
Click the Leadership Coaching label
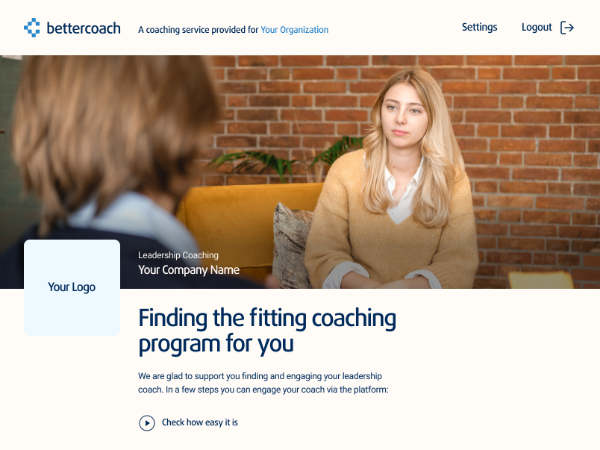(178, 255)
